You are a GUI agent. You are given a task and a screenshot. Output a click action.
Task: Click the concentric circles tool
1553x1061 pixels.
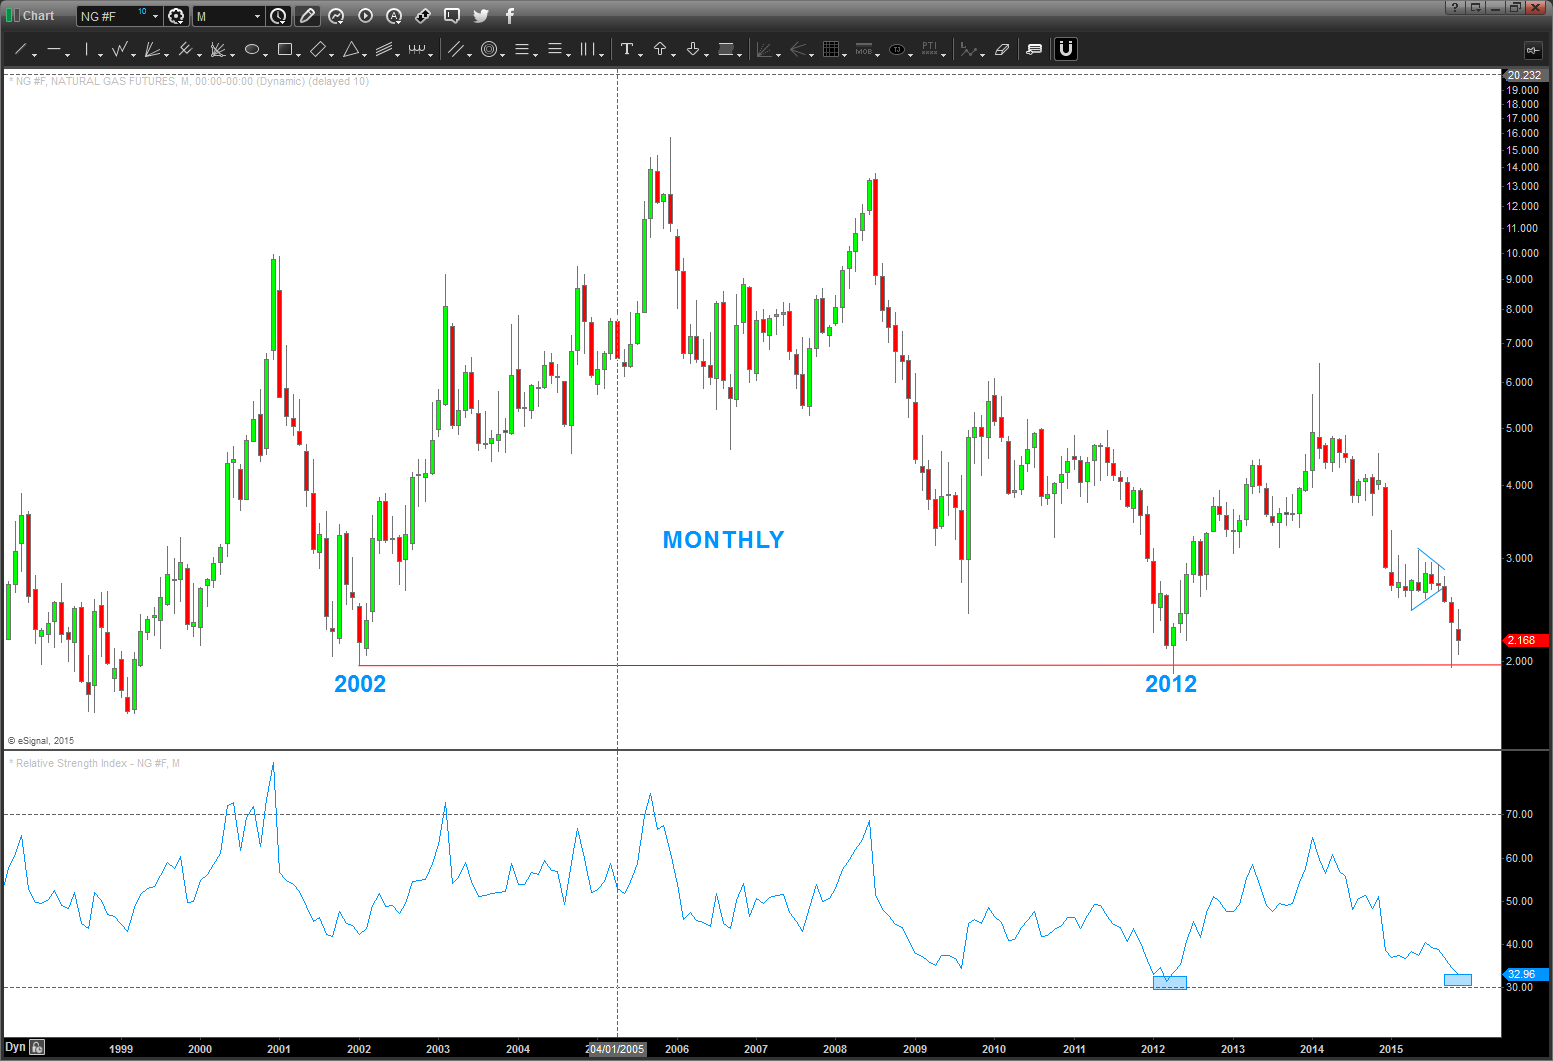pos(489,49)
